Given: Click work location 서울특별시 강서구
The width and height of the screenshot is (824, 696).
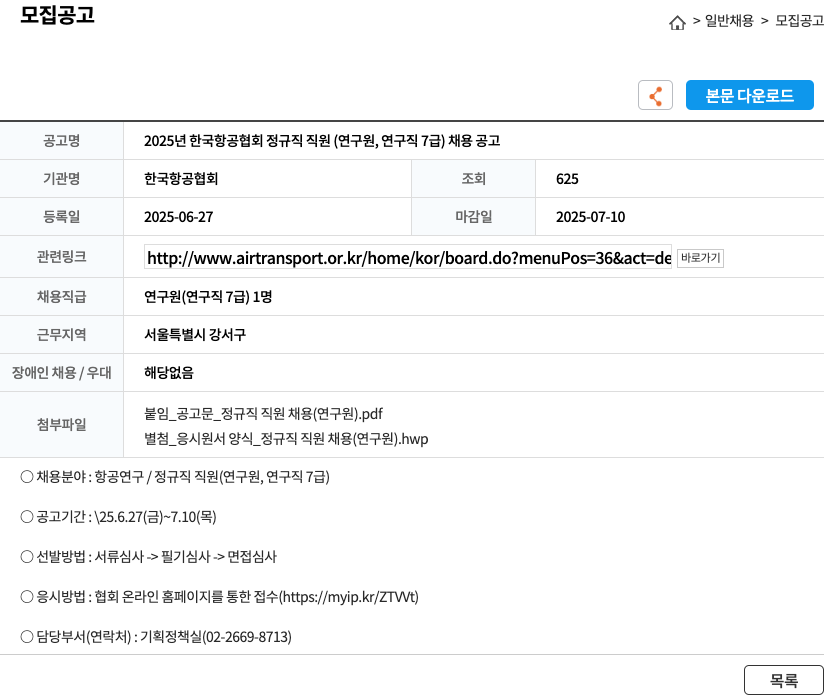Looking at the screenshot, I should 195,335.
